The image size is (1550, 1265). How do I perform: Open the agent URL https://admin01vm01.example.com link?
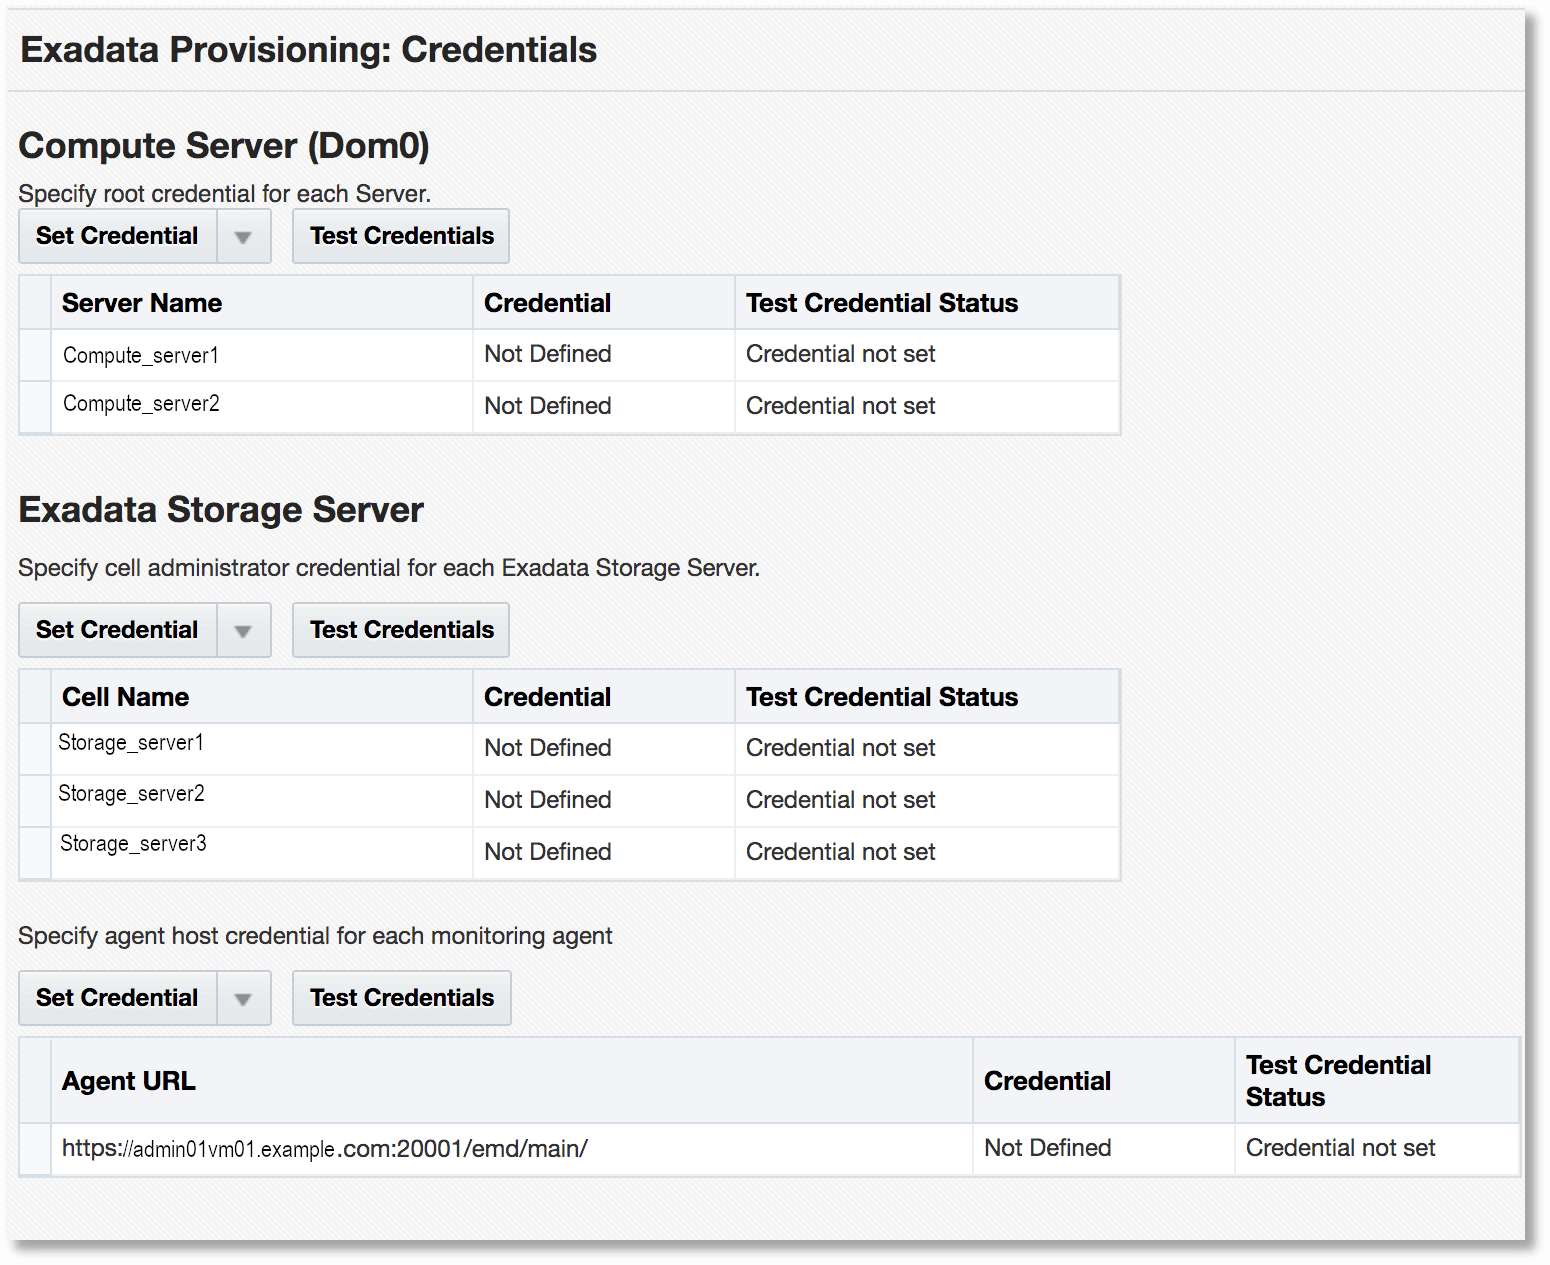point(325,1148)
